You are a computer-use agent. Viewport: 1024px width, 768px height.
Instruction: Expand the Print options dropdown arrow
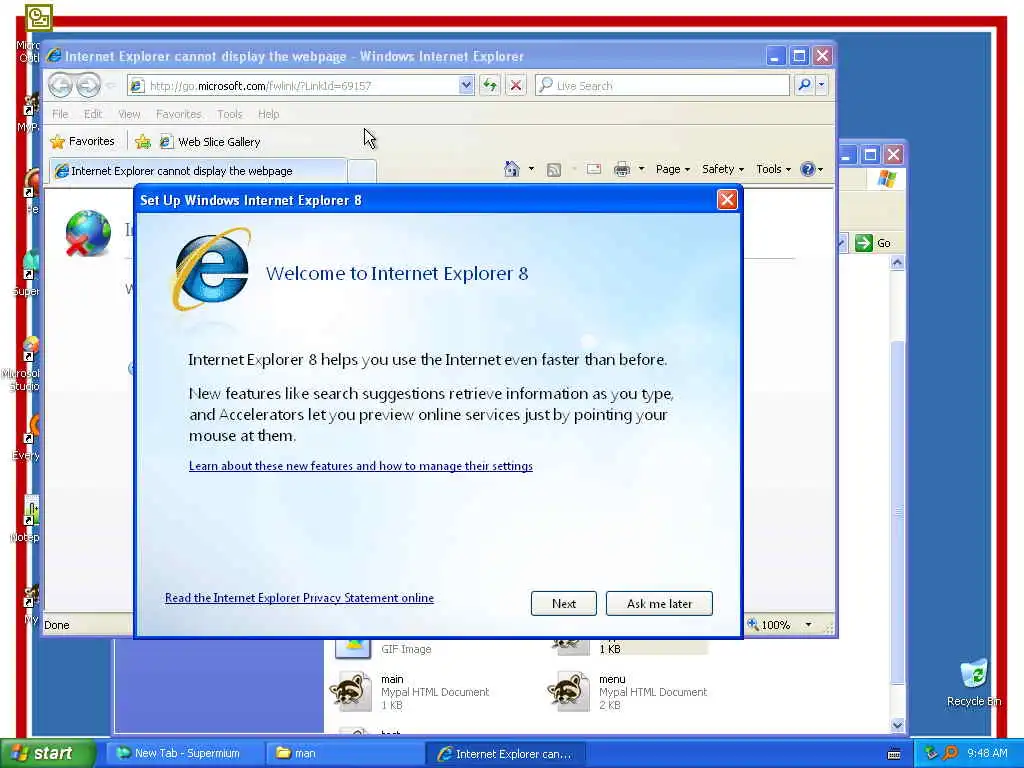641,169
